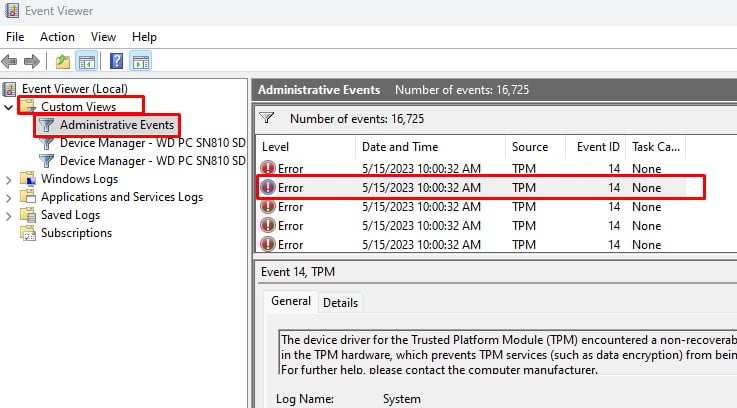Image resolution: width=737 pixels, height=408 pixels.
Task: Open the Help menu
Action: (x=144, y=37)
